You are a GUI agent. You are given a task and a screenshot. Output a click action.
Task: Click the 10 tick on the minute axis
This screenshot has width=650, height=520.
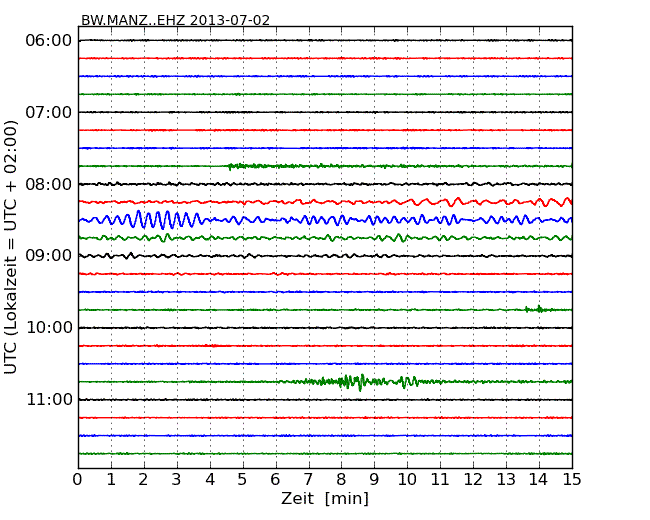(x=407, y=479)
